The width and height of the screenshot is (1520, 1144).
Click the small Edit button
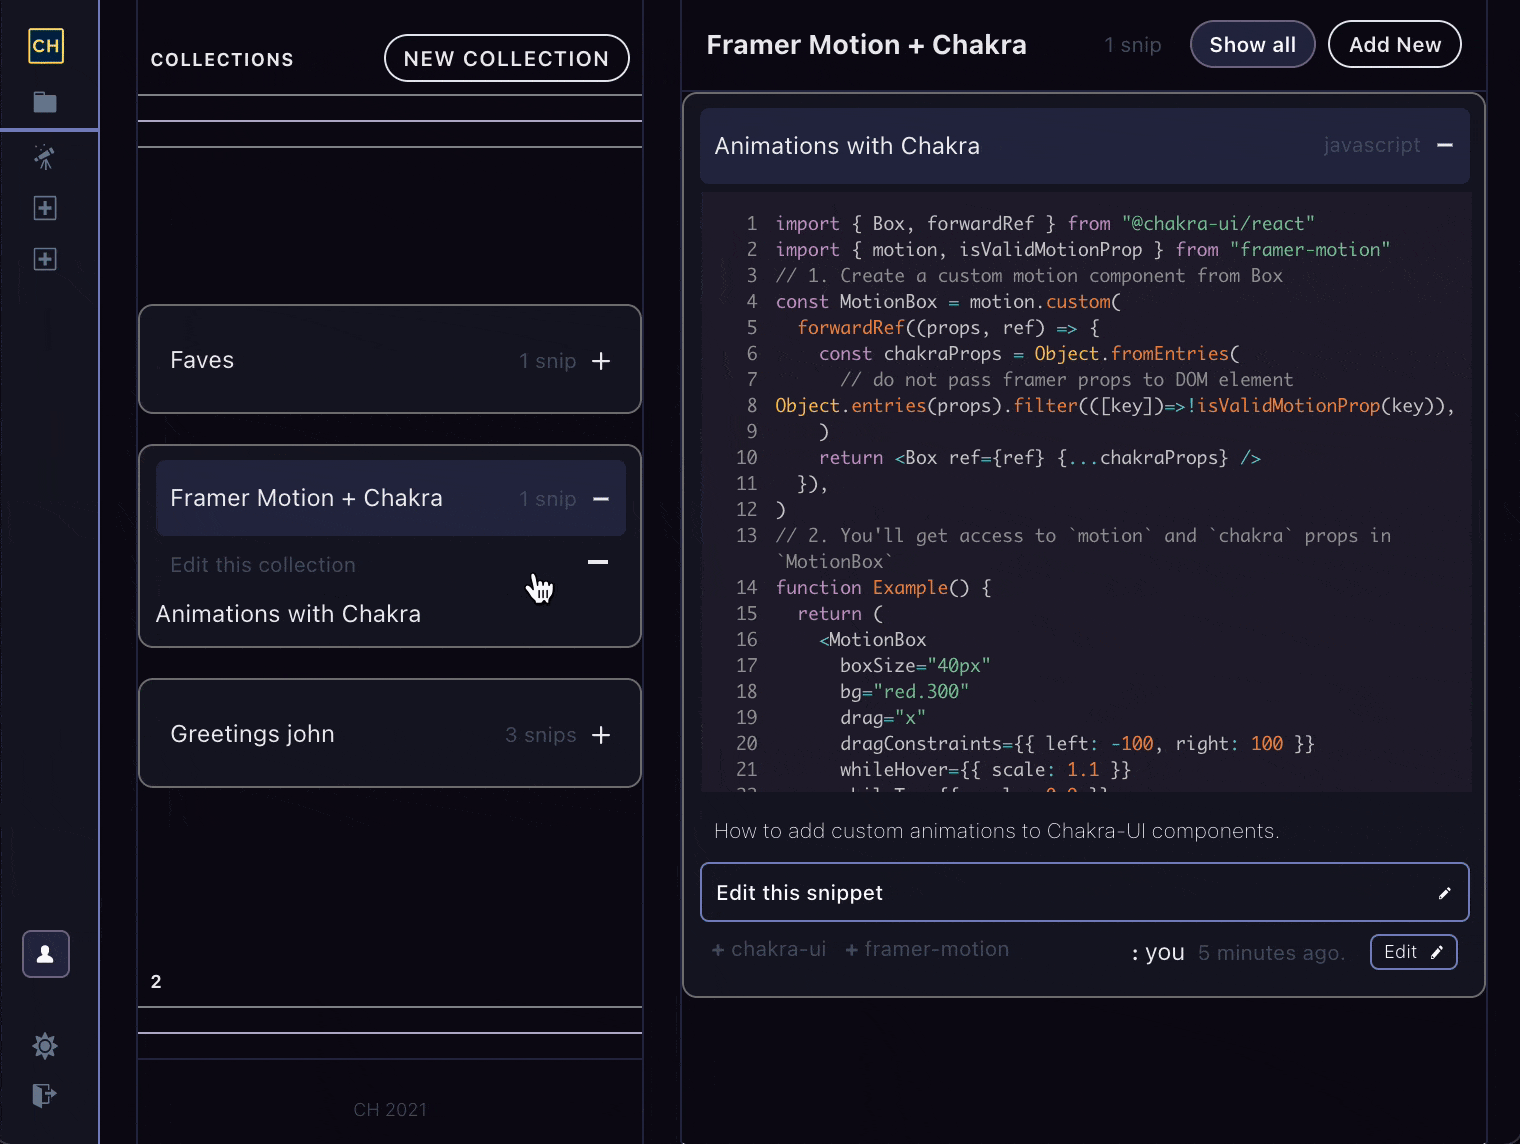tap(1413, 952)
